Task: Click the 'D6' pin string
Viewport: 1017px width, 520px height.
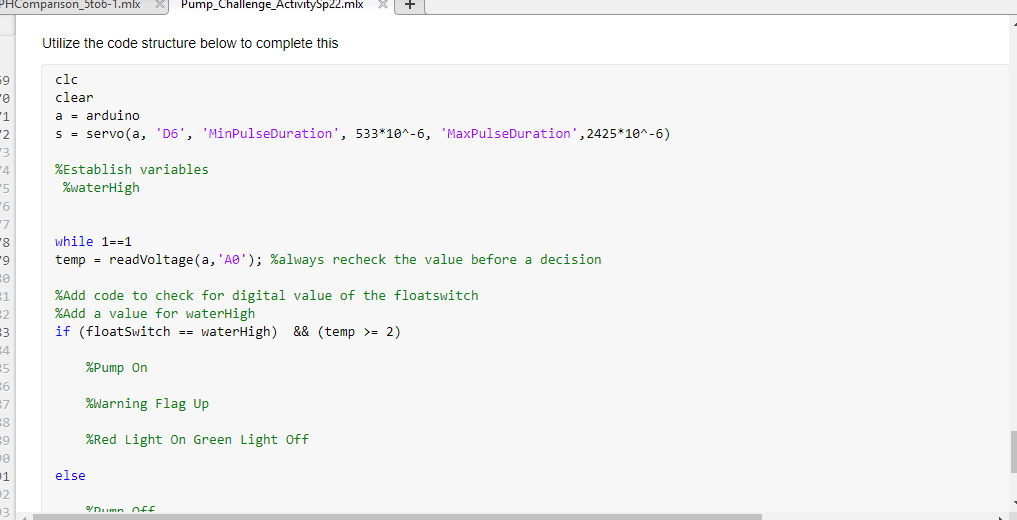Action: [171, 134]
